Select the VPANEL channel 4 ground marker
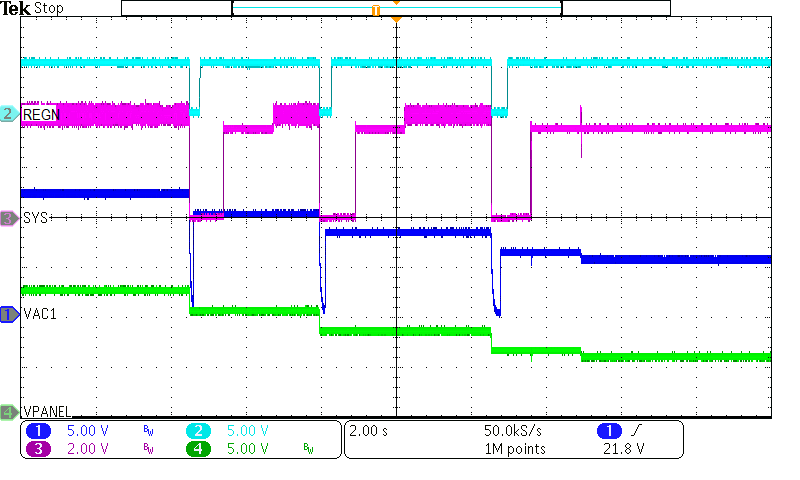The width and height of the screenshot is (800, 480). pos(9,411)
